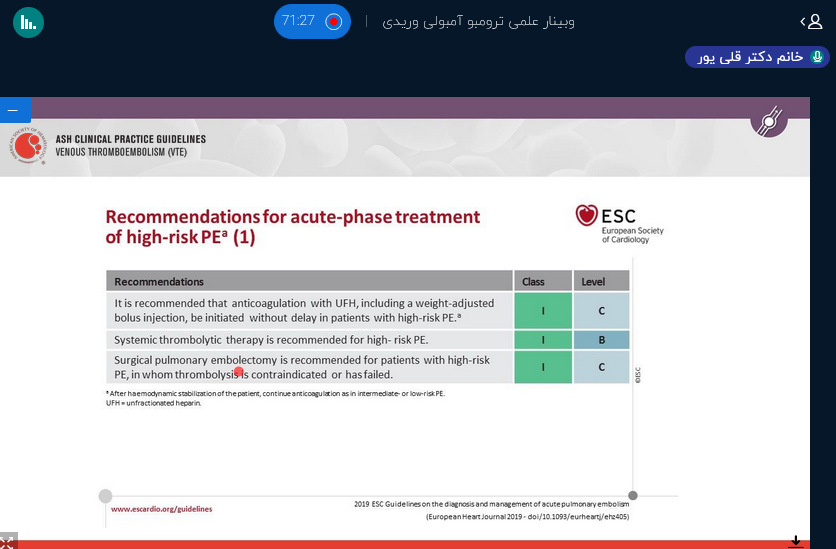This screenshot has height=549, width=836.
Task: Enter fullscreen using the expand arrows icon
Action: click(7, 542)
